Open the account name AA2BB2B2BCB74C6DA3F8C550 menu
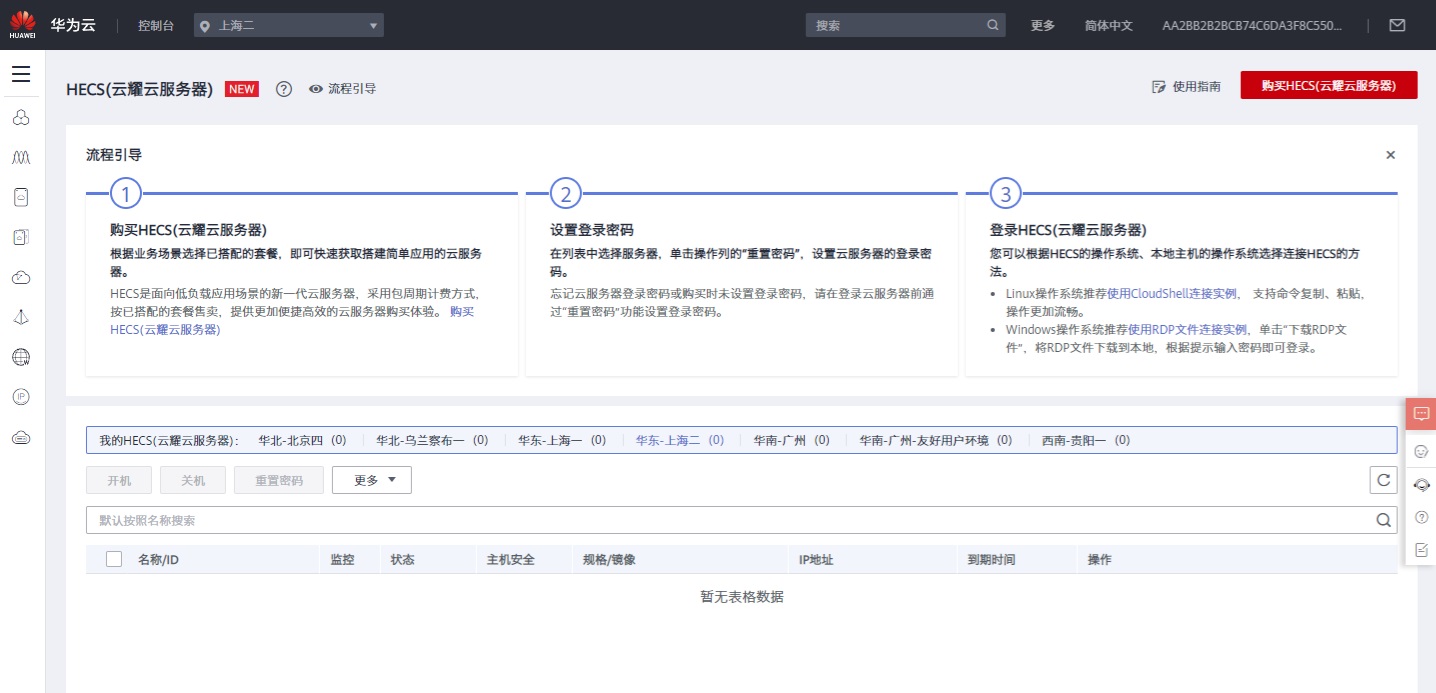The width and height of the screenshot is (1436, 693). click(x=1251, y=25)
